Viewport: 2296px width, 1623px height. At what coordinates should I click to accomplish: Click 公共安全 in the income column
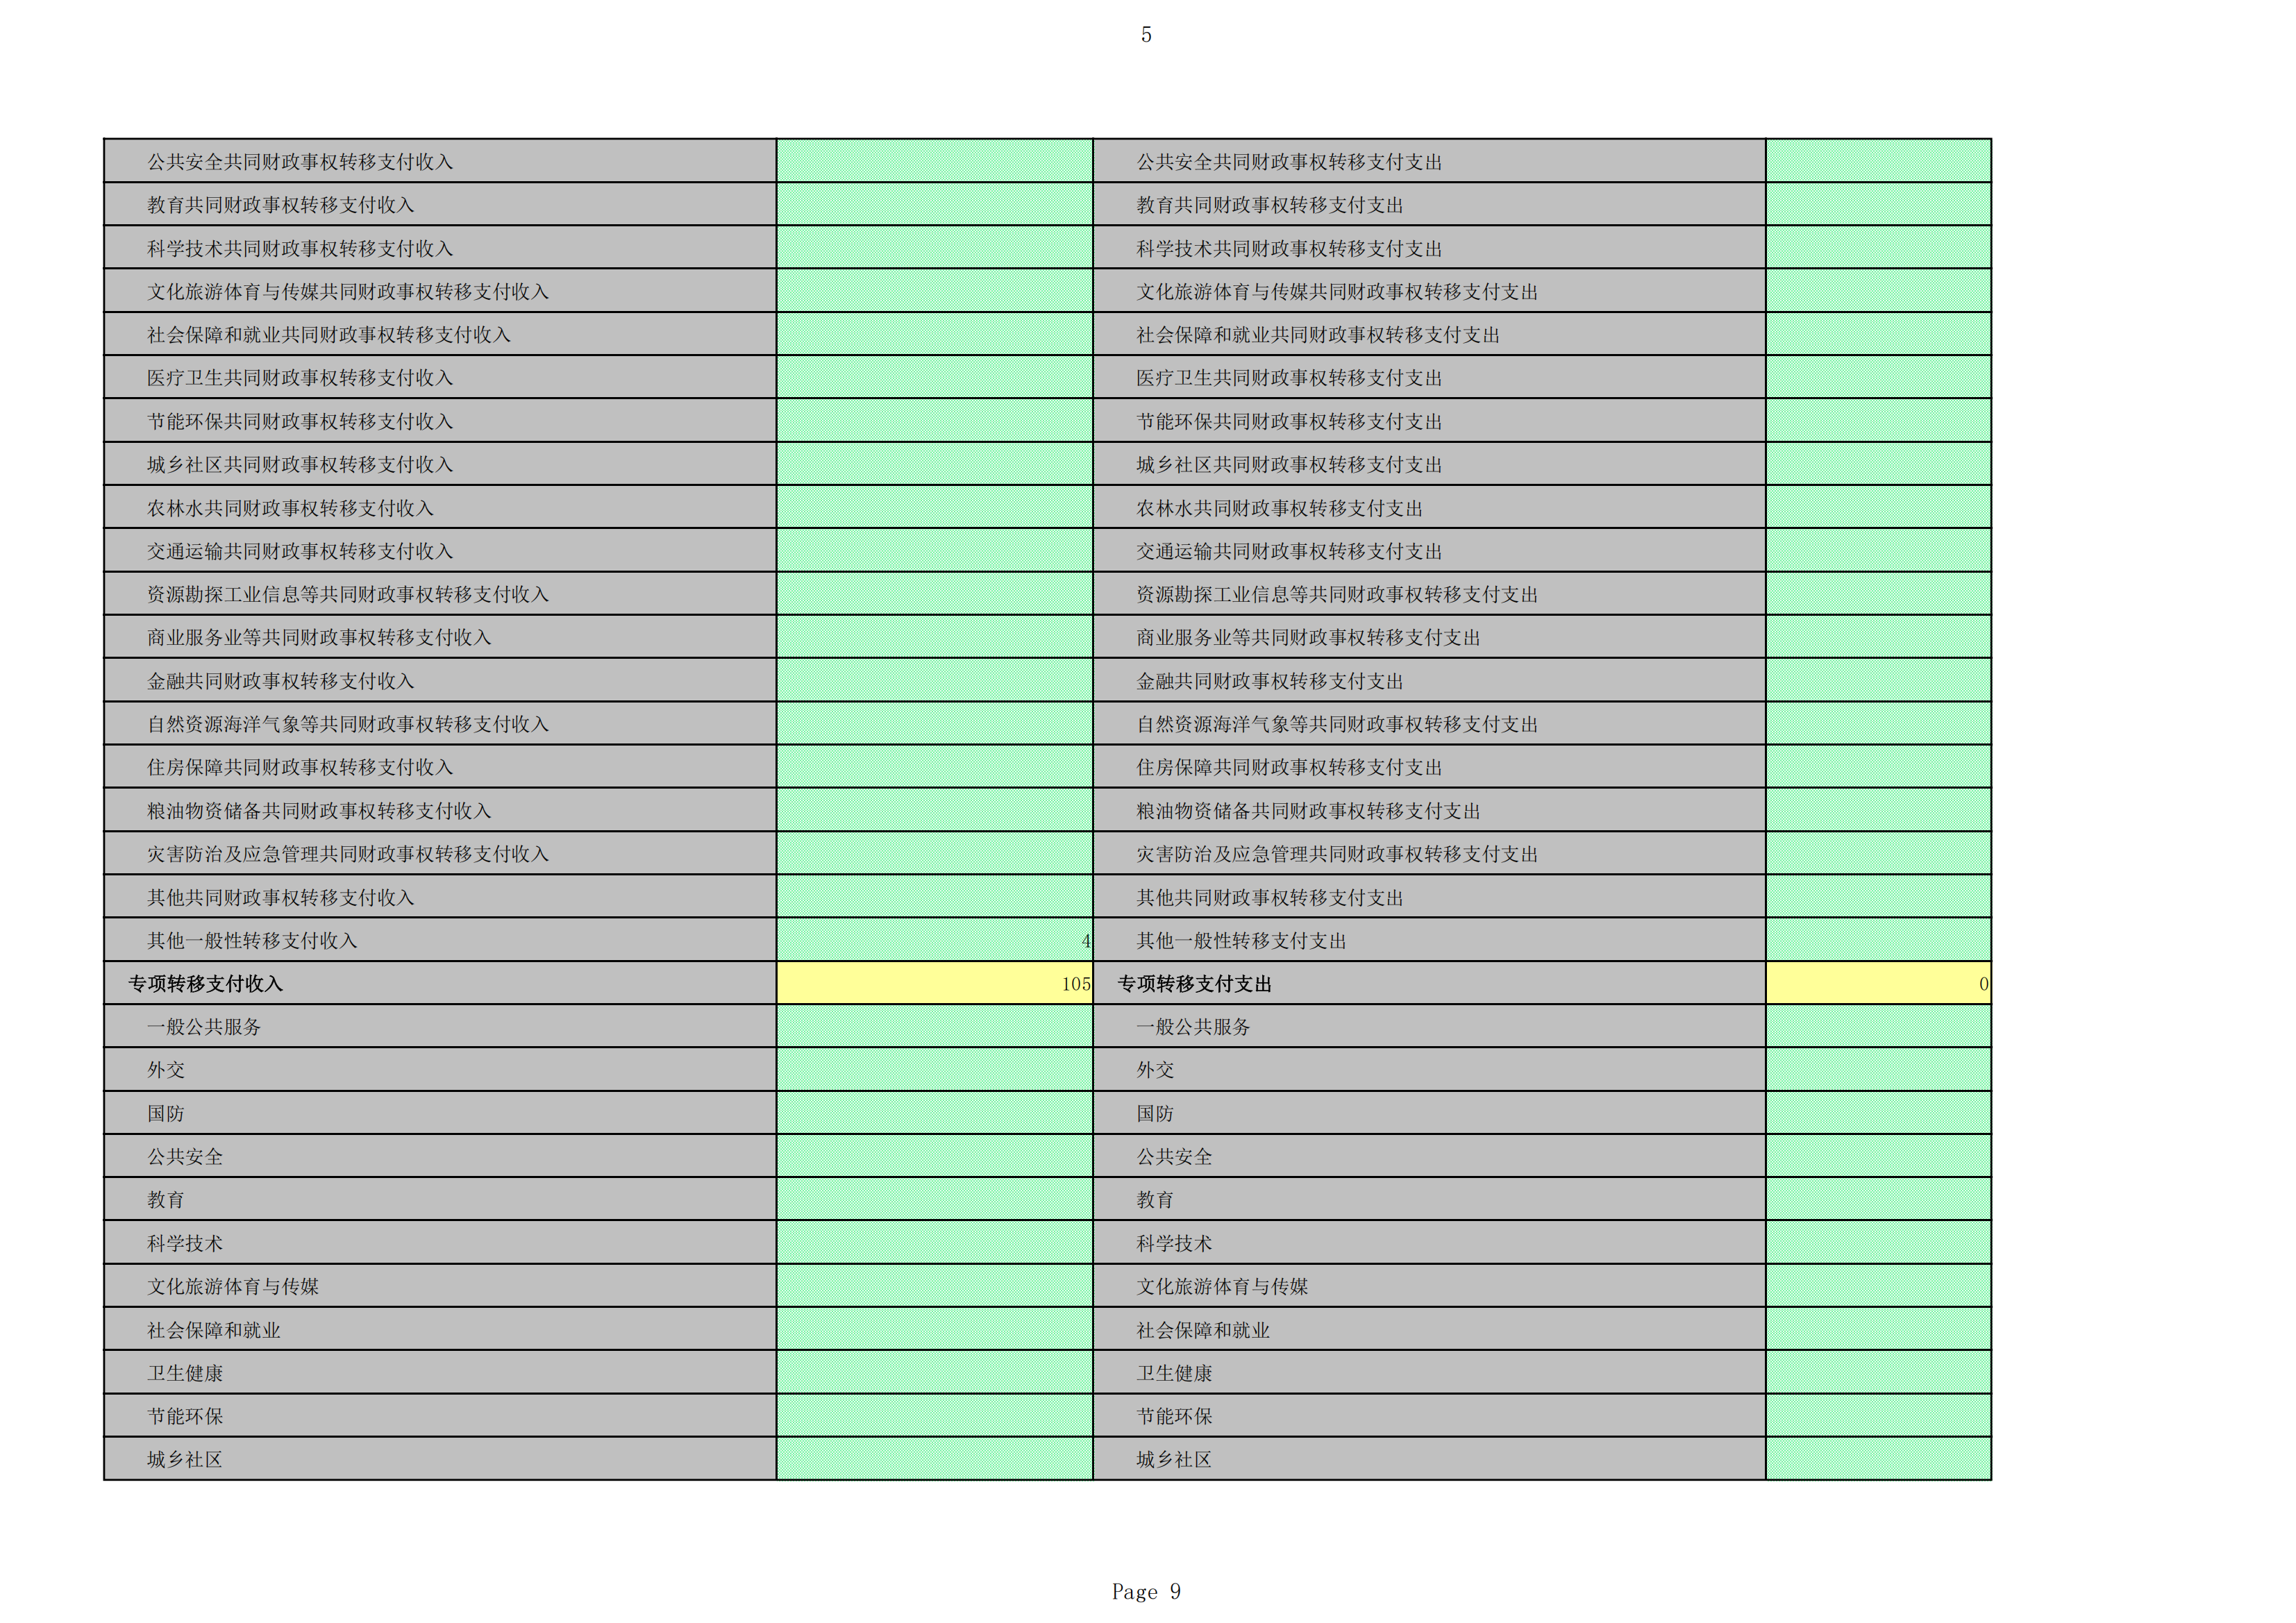(x=185, y=1158)
